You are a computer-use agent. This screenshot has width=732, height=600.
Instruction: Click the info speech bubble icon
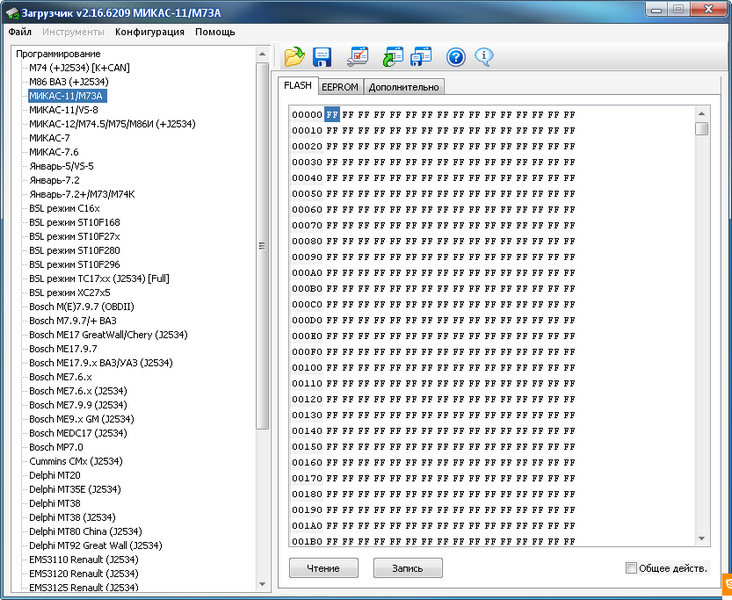[484, 57]
